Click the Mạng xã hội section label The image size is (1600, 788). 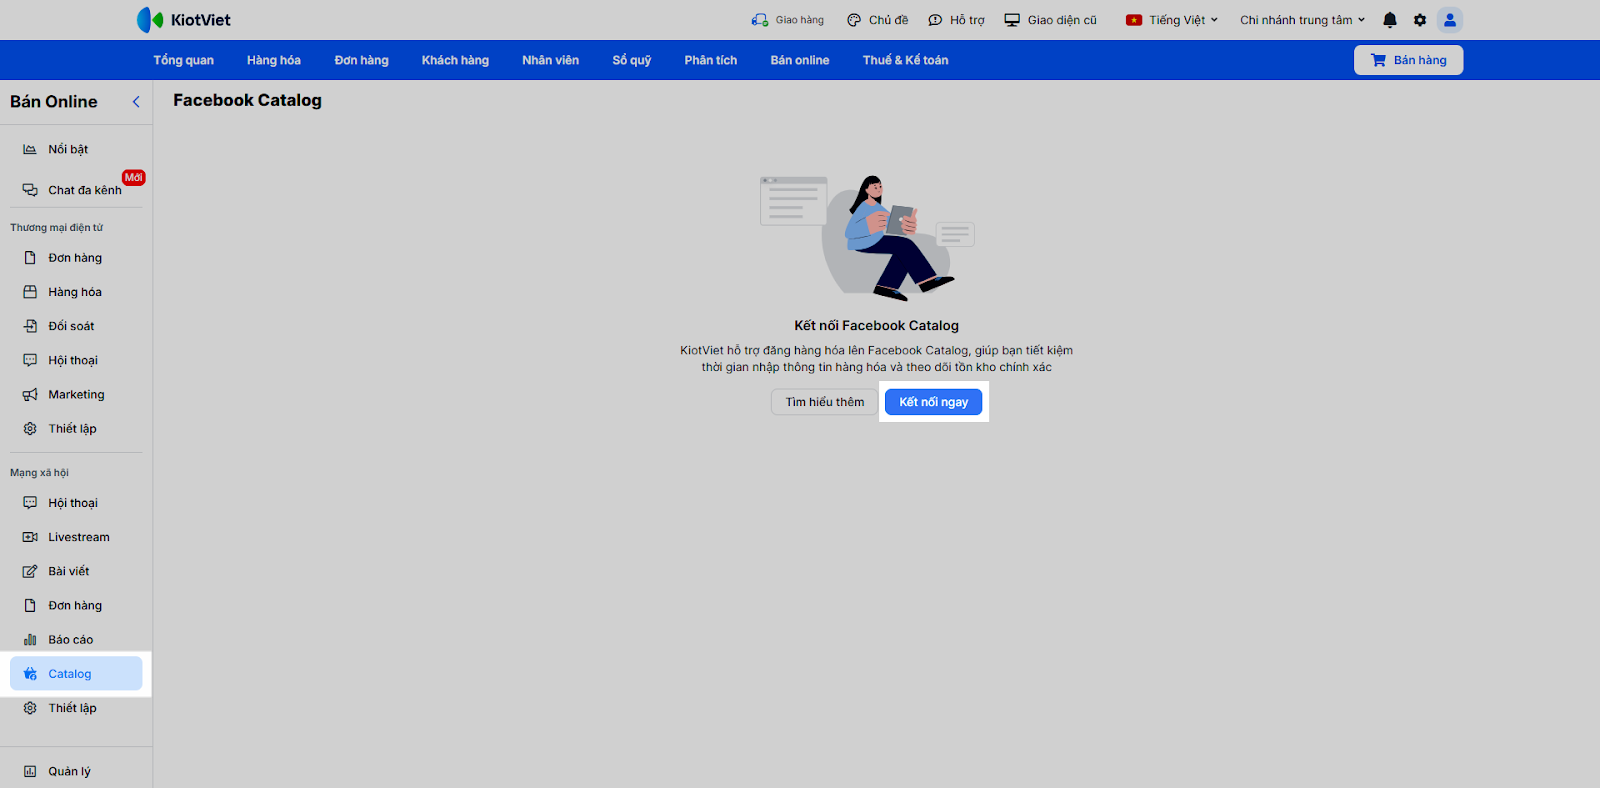(40, 473)
